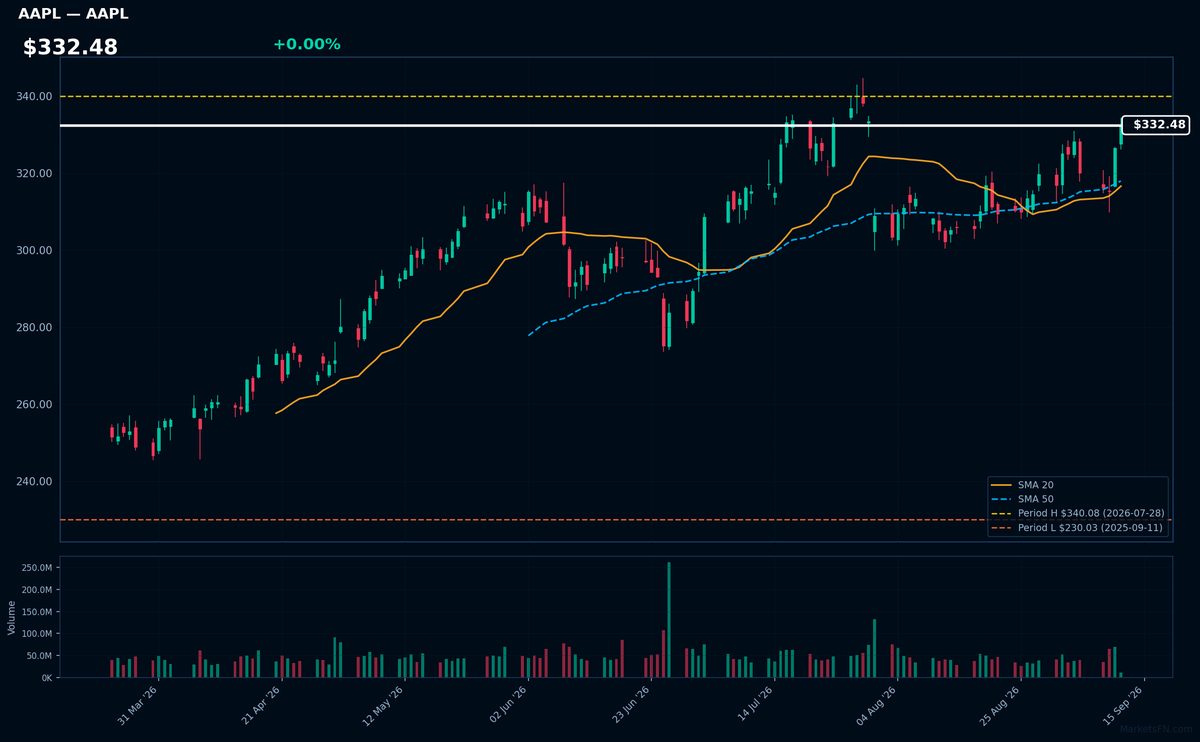
Task: Click the 0K volume axis label
Action: (x=47, y=678)
